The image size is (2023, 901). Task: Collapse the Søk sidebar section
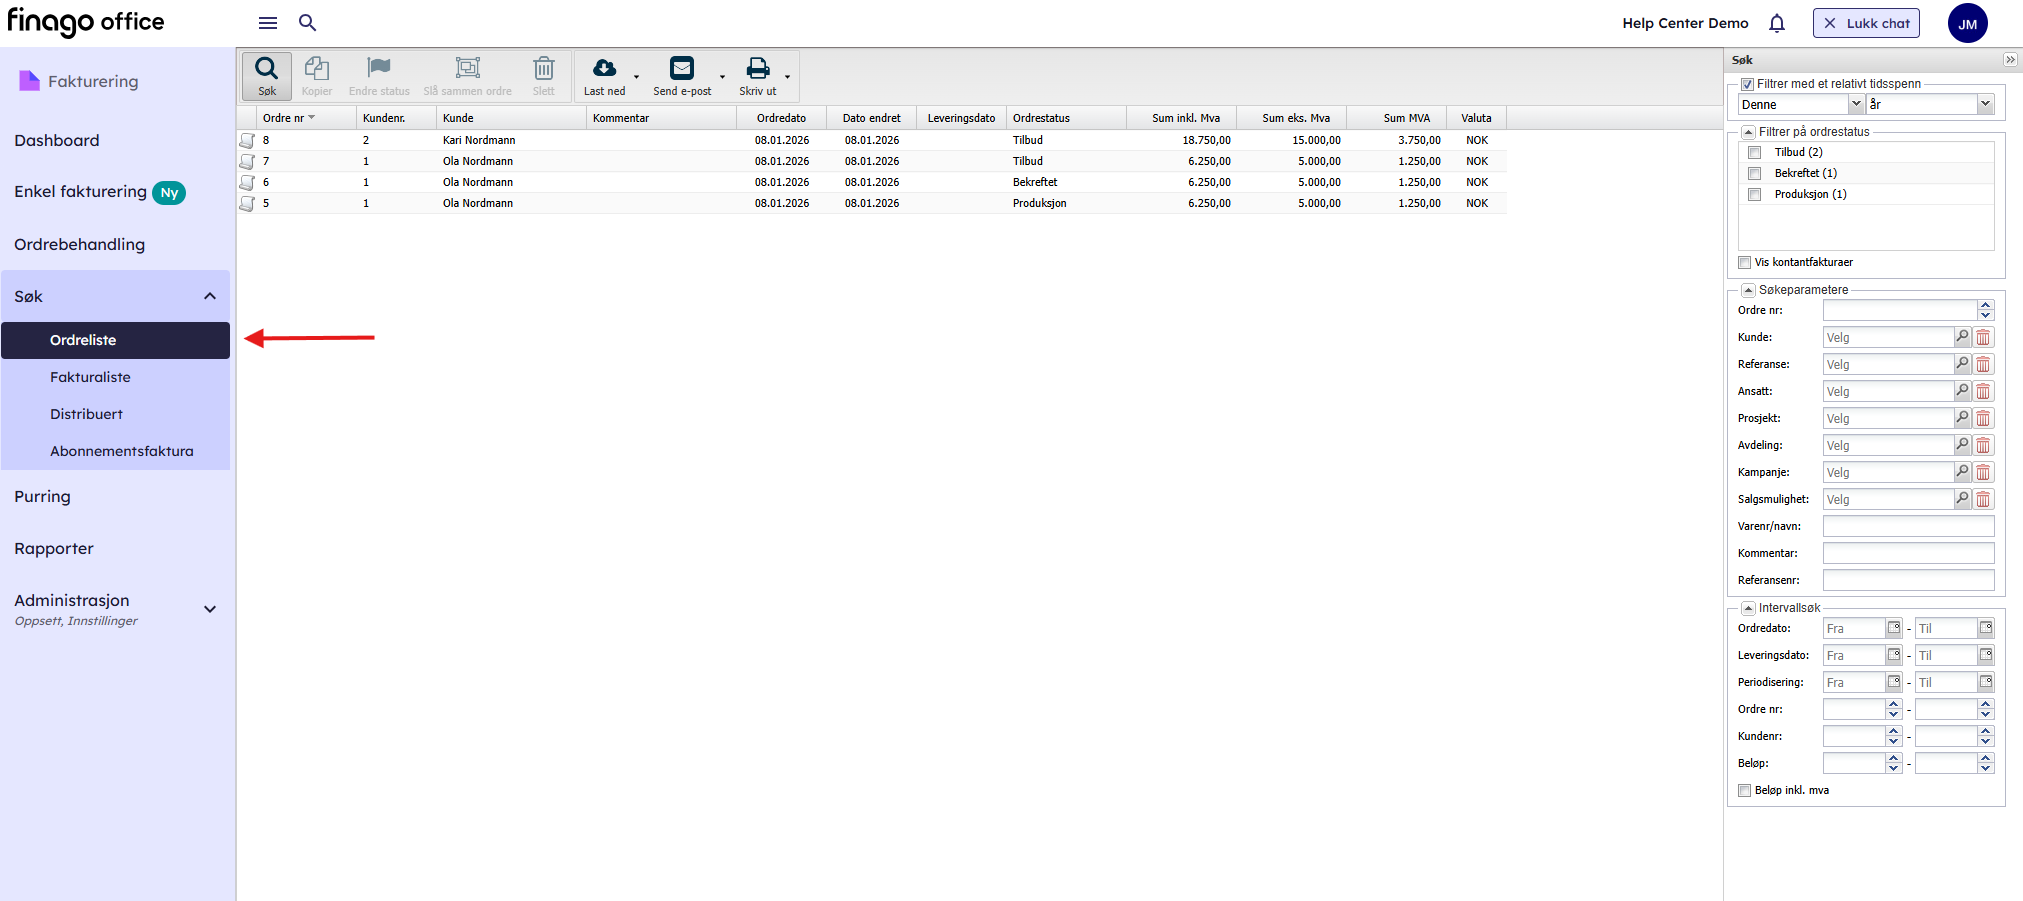tap(210, 296)
